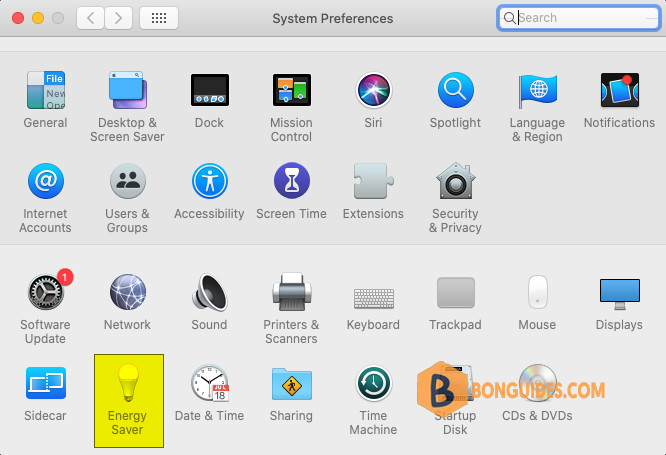
Task: Open the Displays preferences icon
Action: 619,294
